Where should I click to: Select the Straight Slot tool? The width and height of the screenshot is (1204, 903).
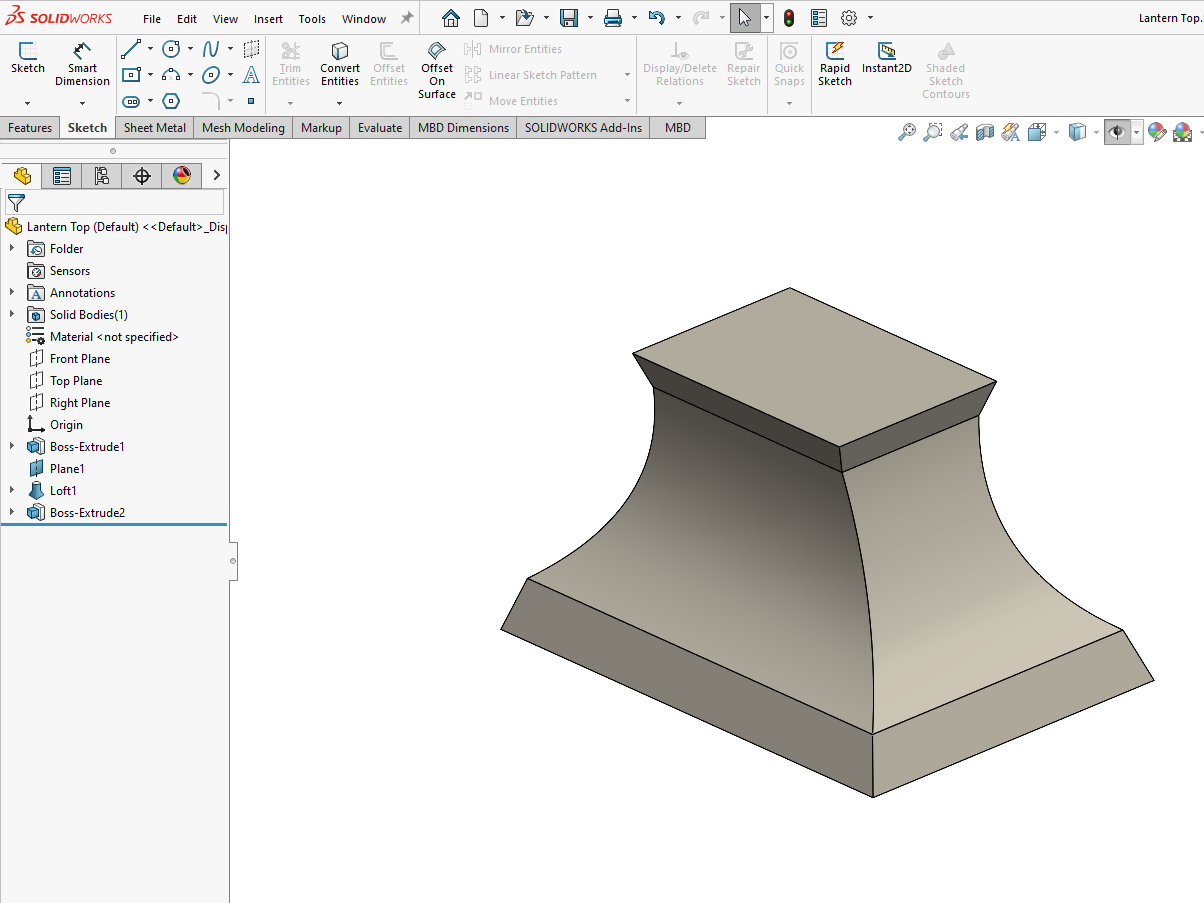pyautogui.click(x=131, y=101)
